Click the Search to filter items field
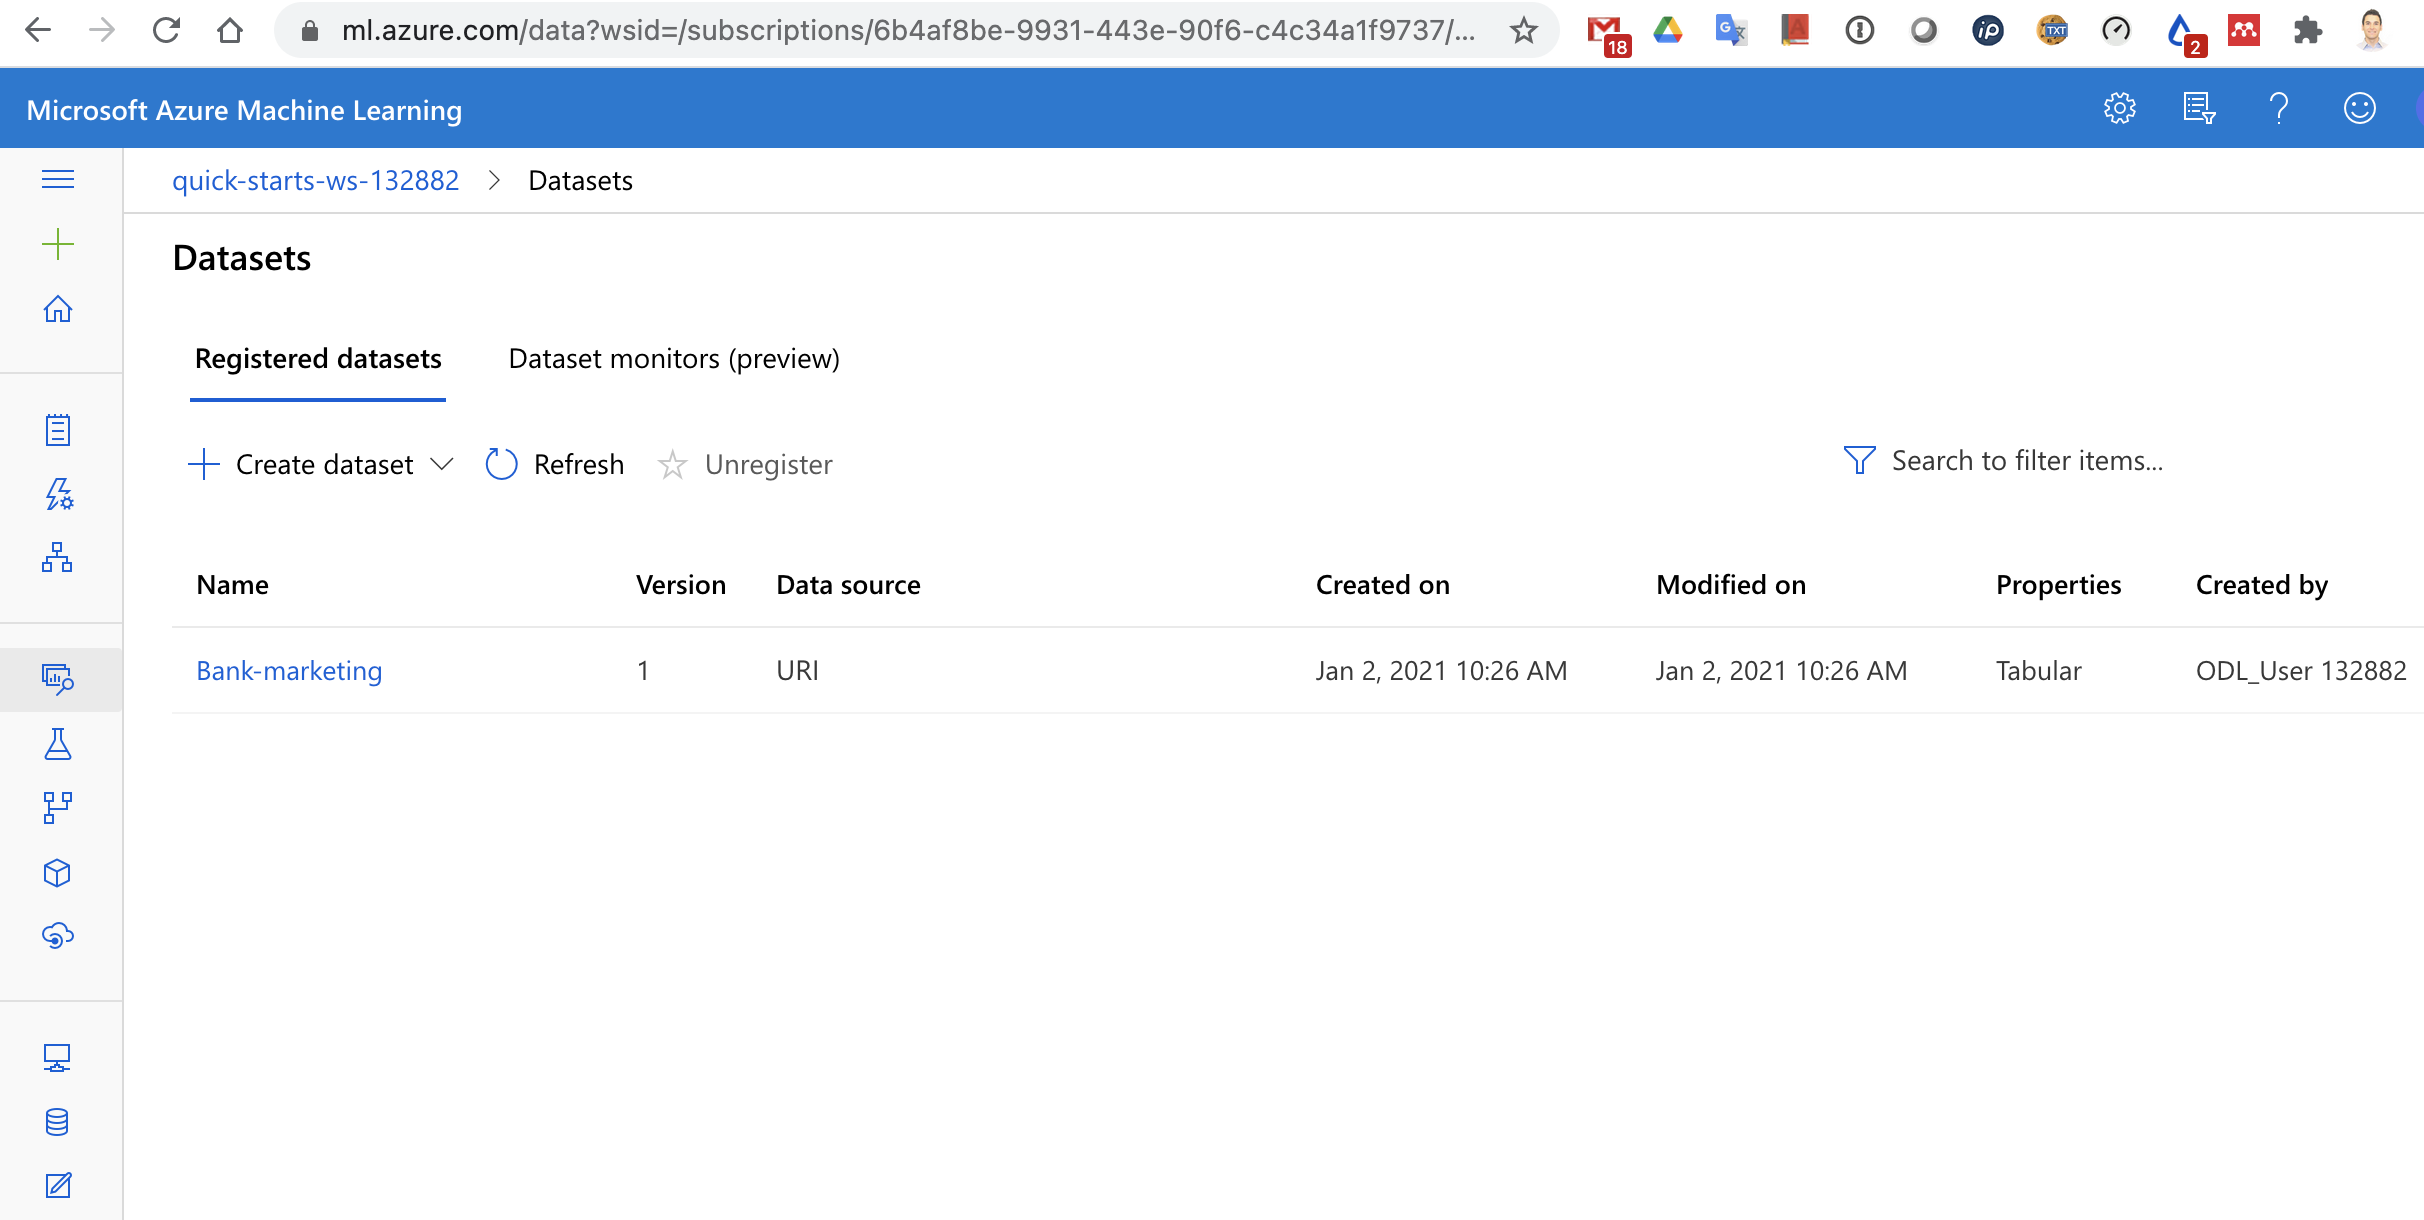Screen dimensions: 2424x1220 pyautogui.click(x=2027, y=461)
